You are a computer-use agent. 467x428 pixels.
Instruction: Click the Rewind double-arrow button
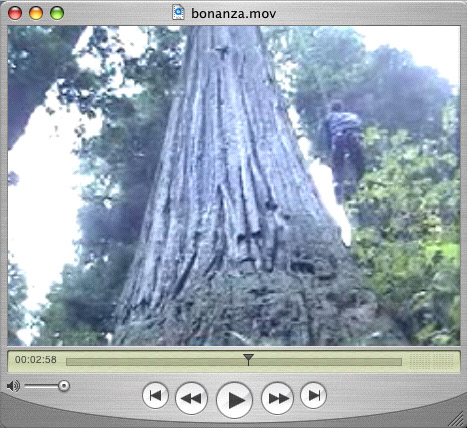point(191,398)
